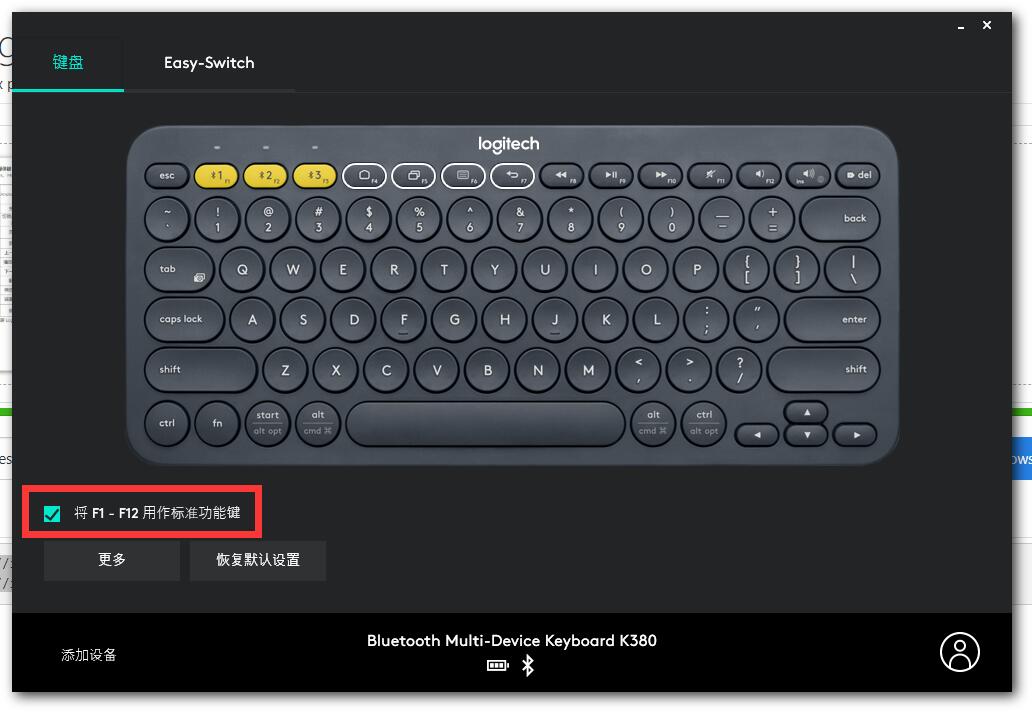
Task: Click the volume down F12 key icon
Action: [x=759, y=176]
